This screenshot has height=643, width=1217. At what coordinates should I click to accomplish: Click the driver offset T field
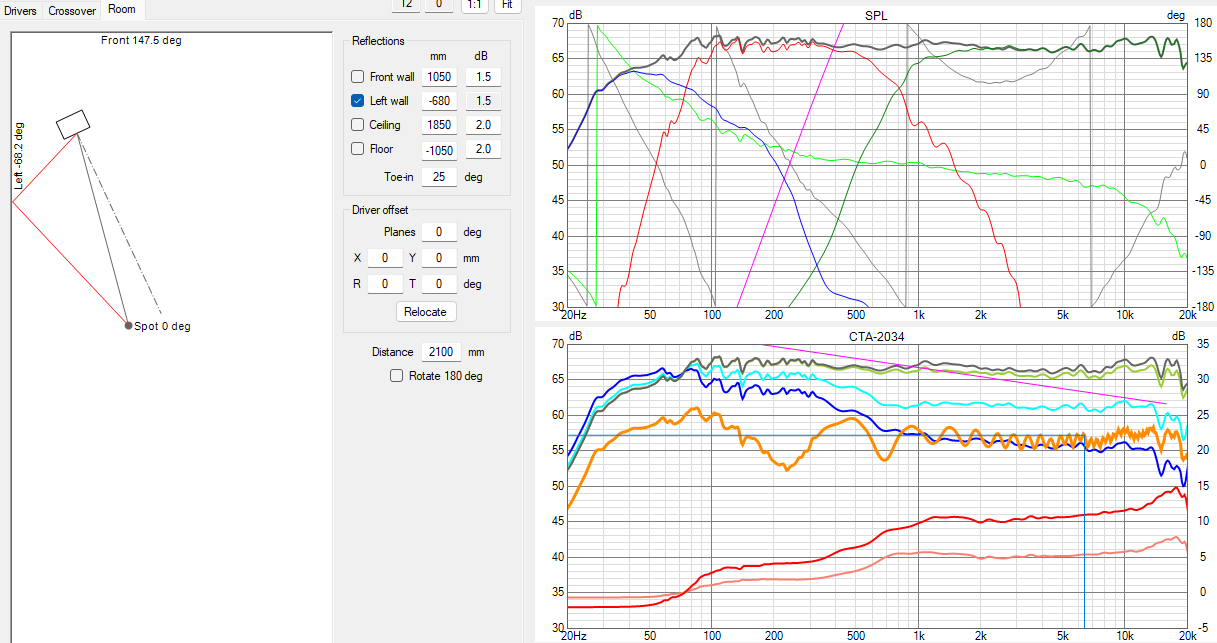[x=439, y=284]
